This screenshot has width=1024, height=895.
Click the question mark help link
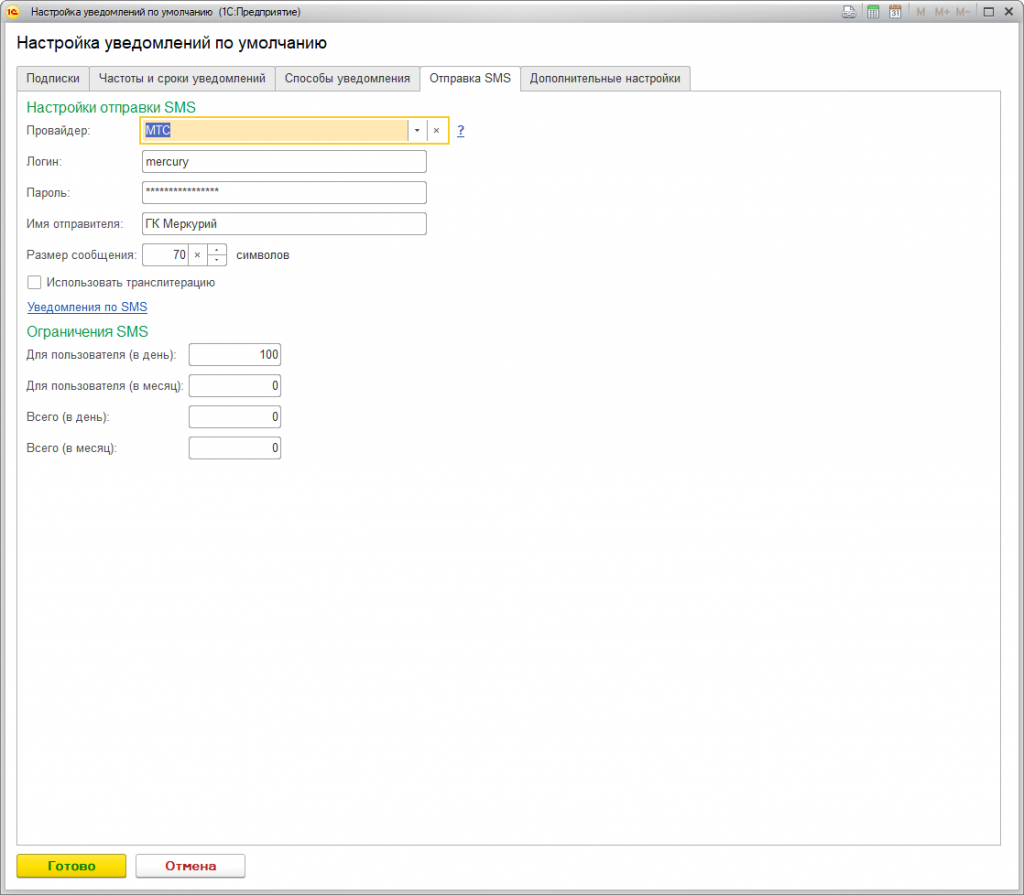[460, 131]
